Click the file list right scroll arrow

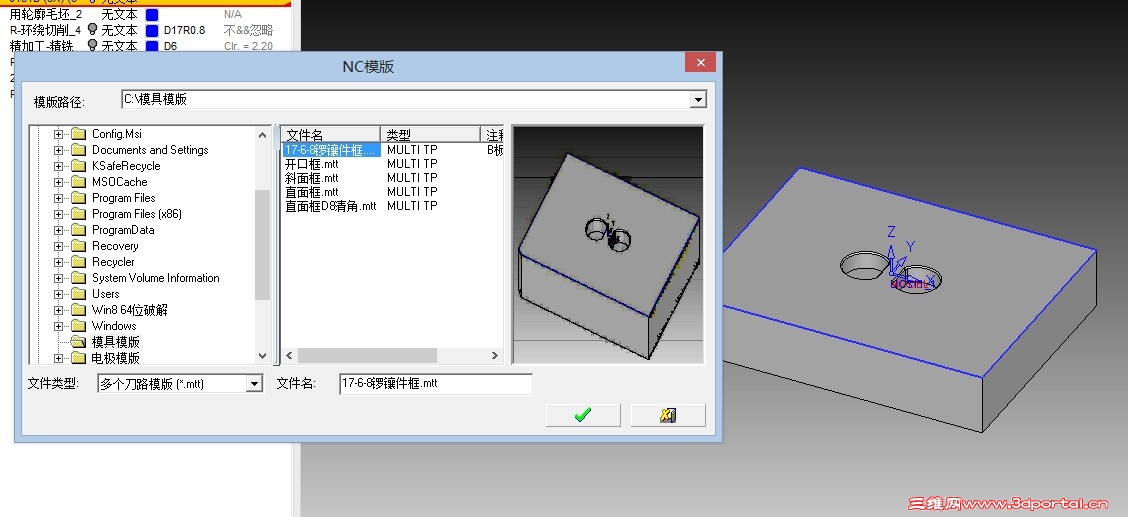[x=495, y=355]
